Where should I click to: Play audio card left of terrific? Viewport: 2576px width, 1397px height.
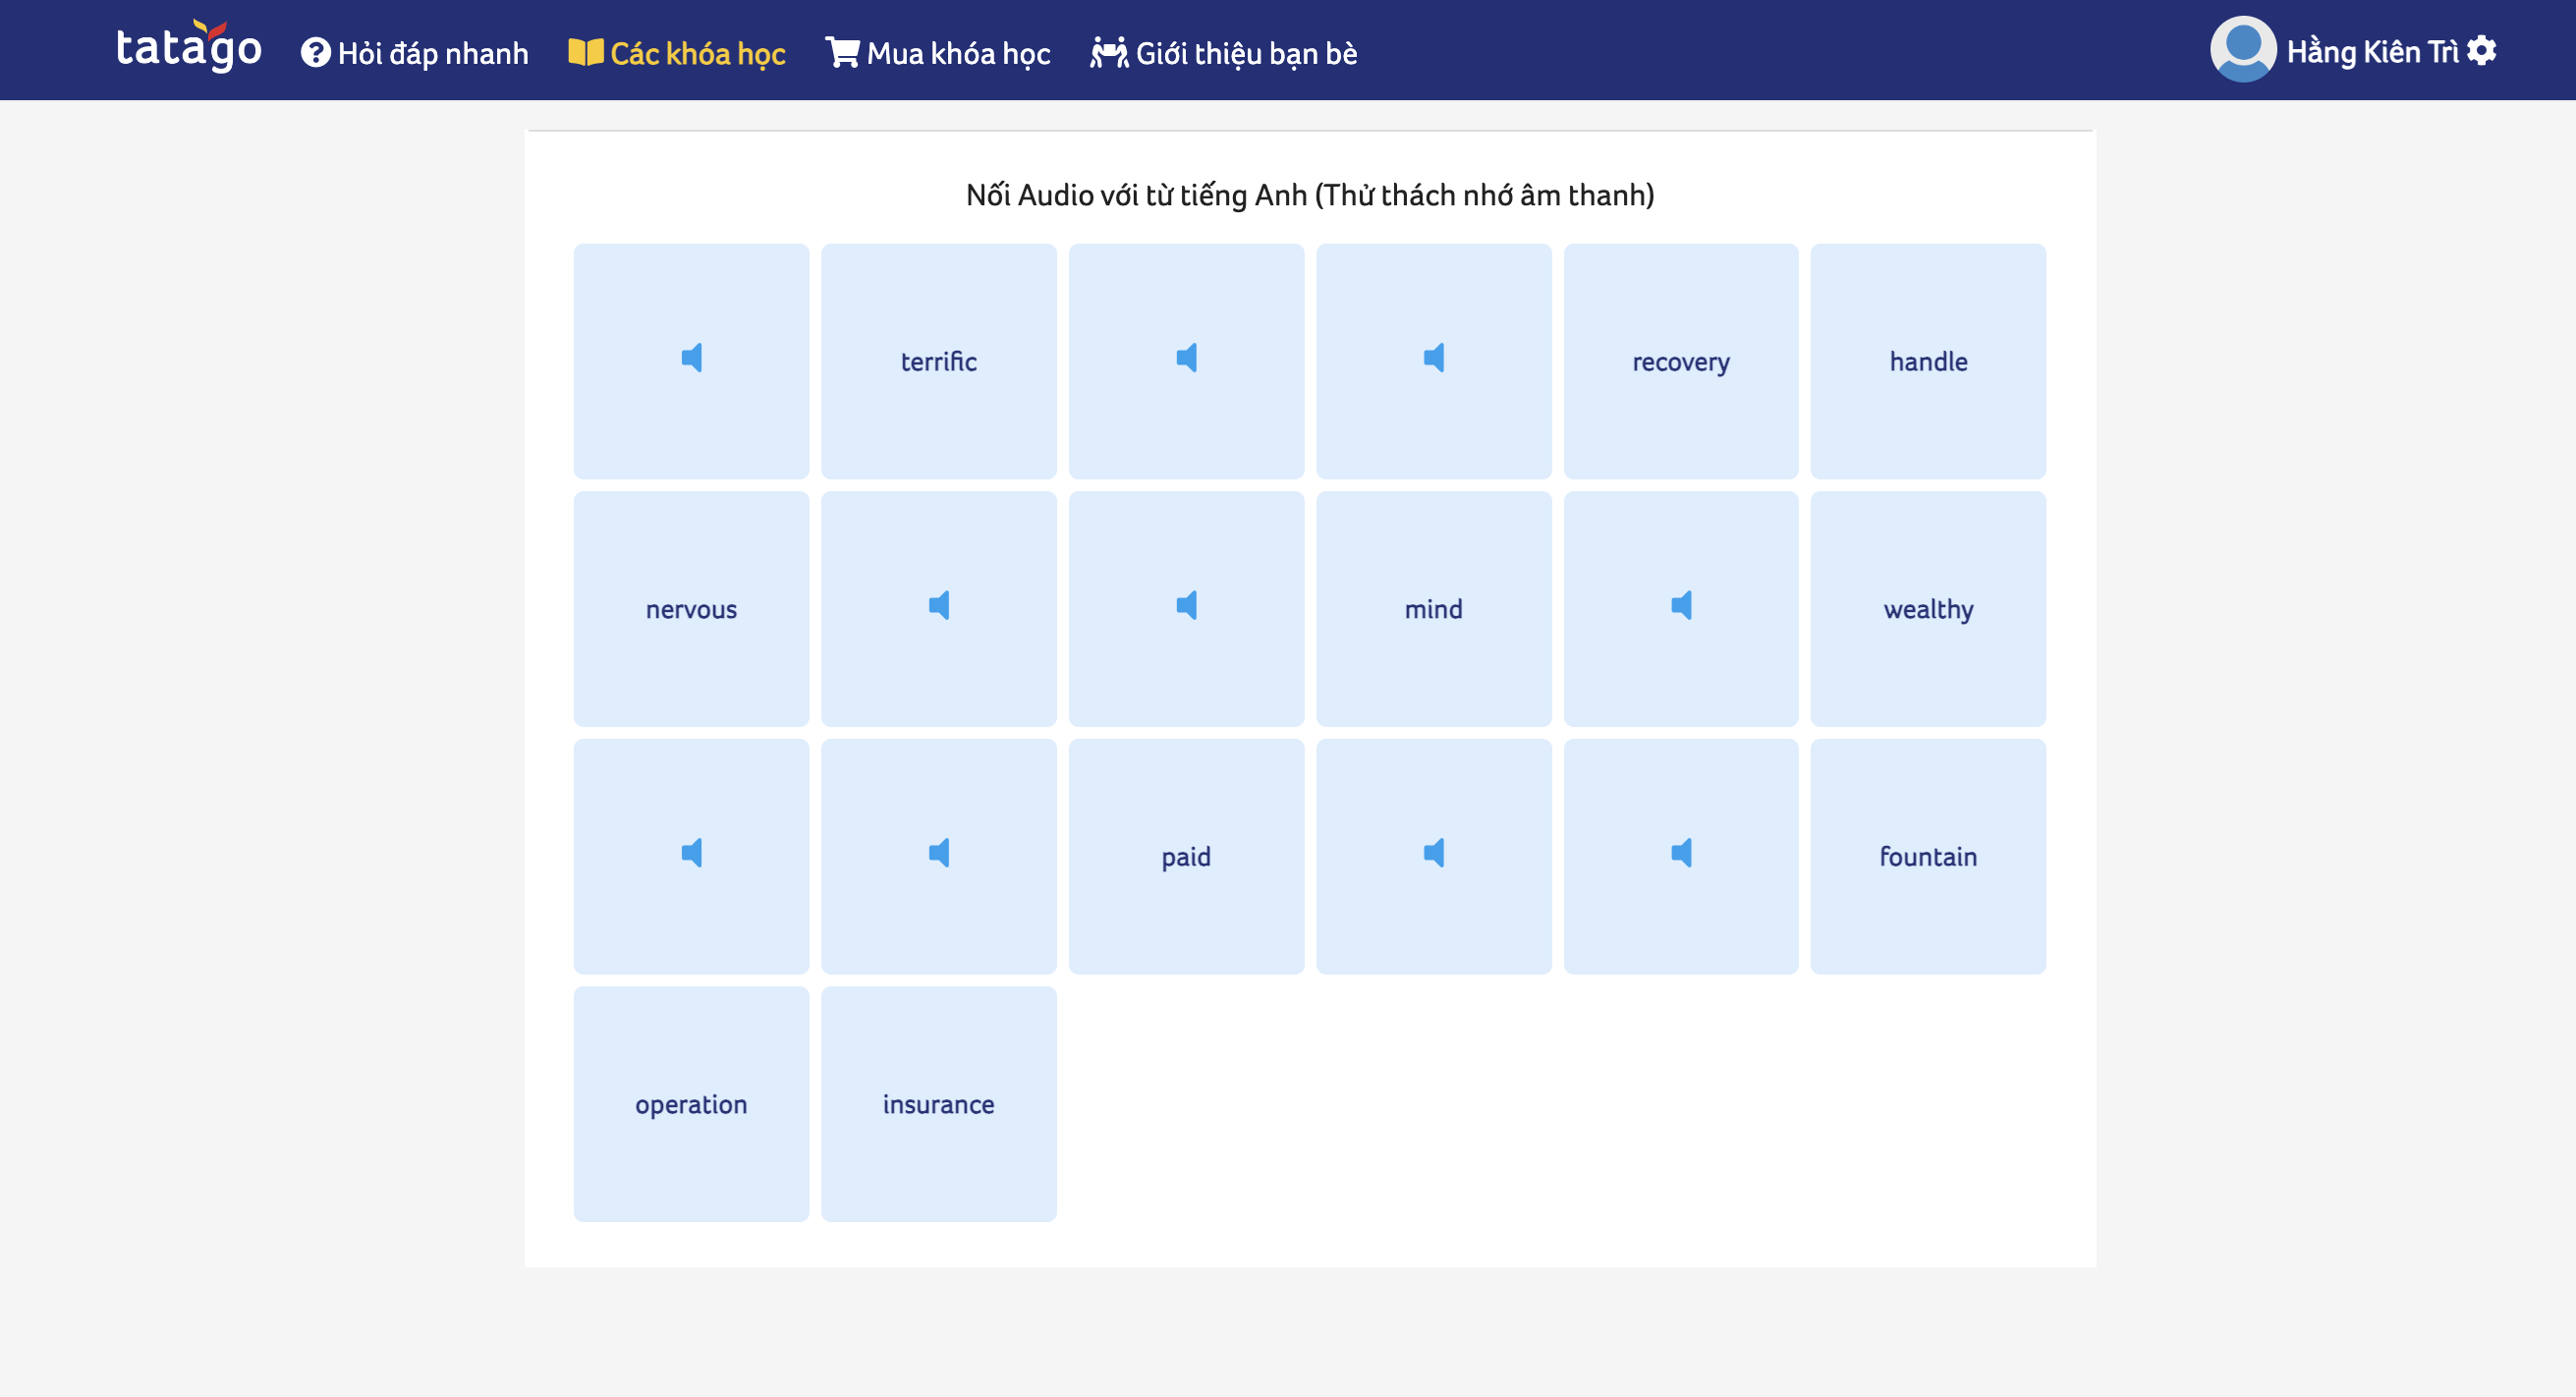[x=691, y=360]
